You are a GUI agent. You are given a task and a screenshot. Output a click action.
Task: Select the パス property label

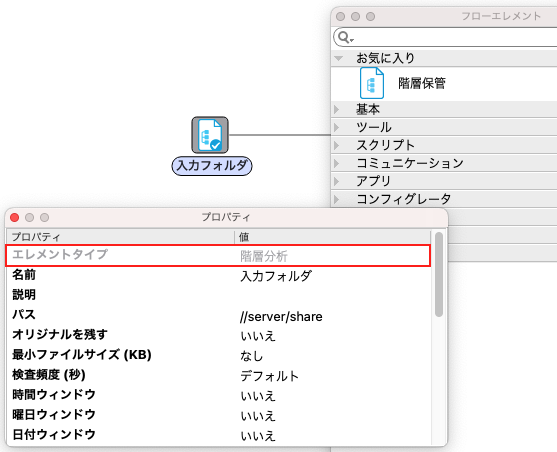coord(24,314)
